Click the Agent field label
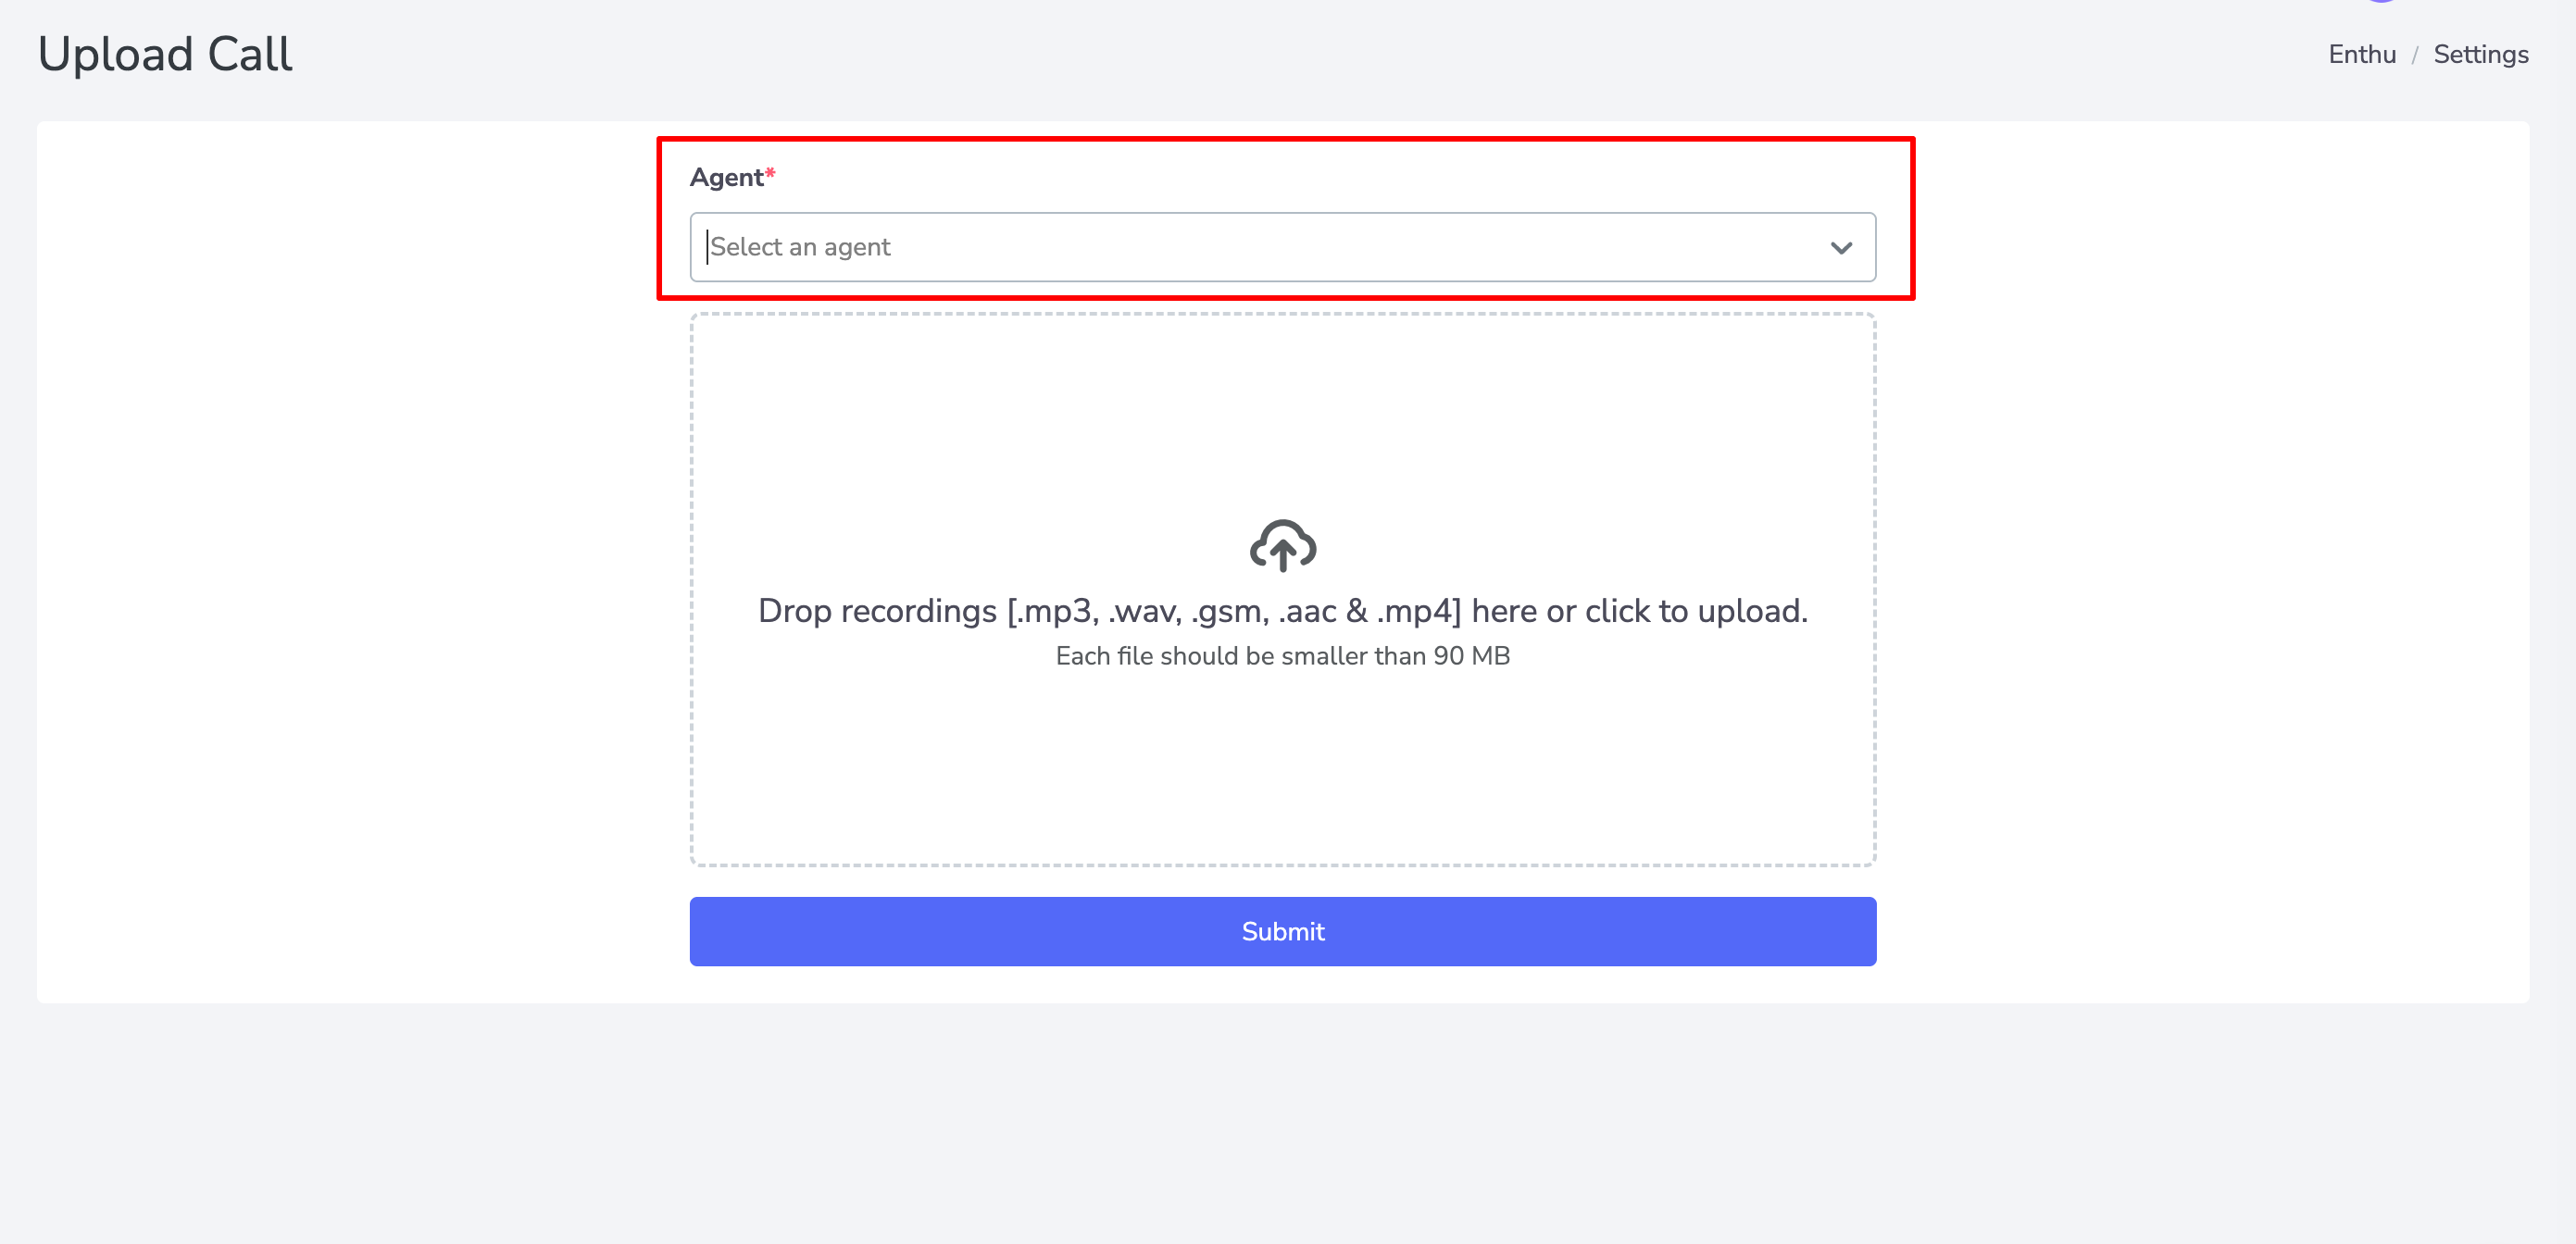The width and height of the screenshot is (2576, 1244). pyautogui.click(x=726, y=178)
